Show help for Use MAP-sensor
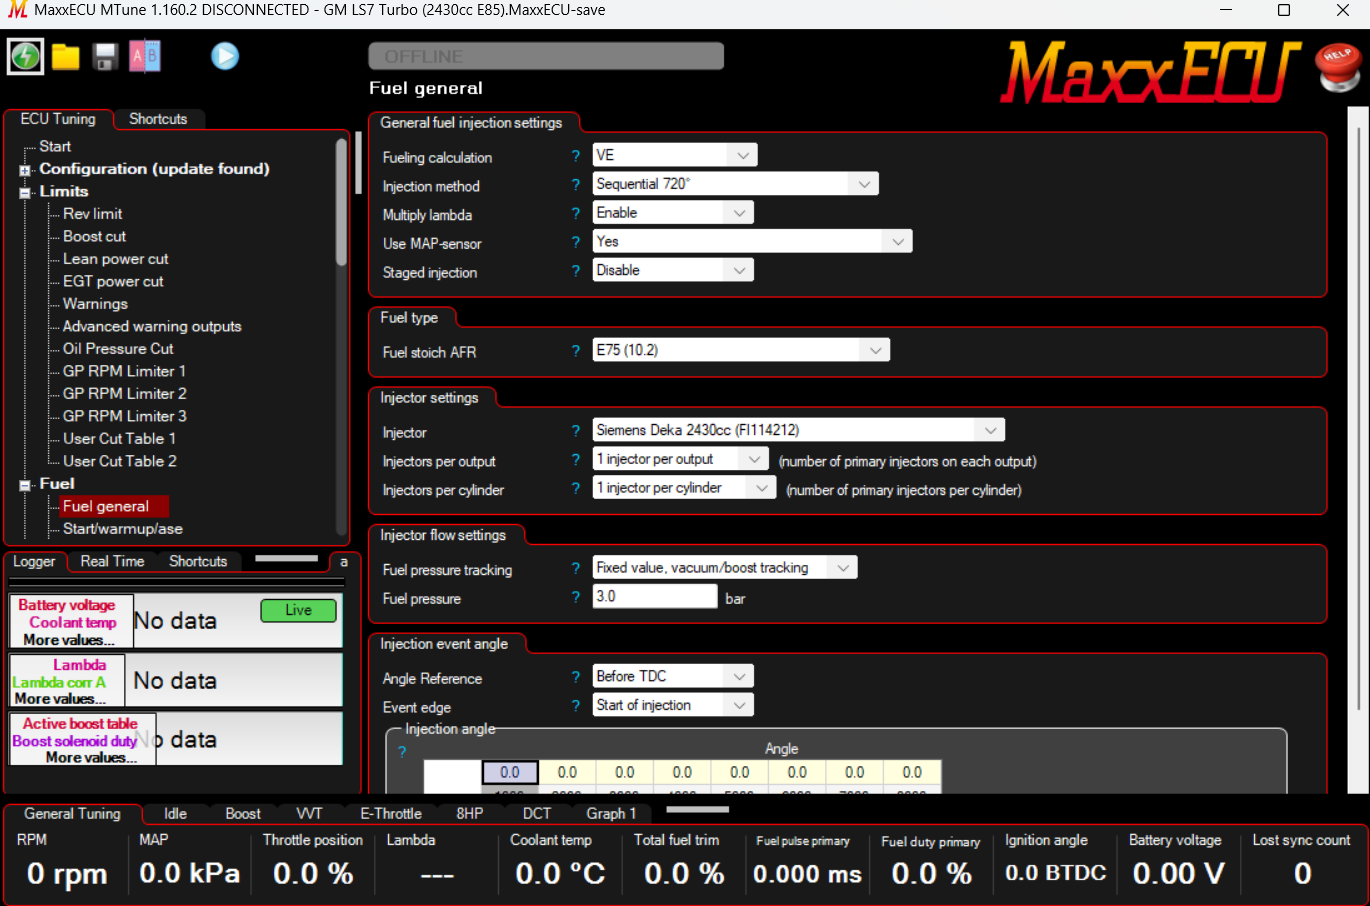 point(576,242)
